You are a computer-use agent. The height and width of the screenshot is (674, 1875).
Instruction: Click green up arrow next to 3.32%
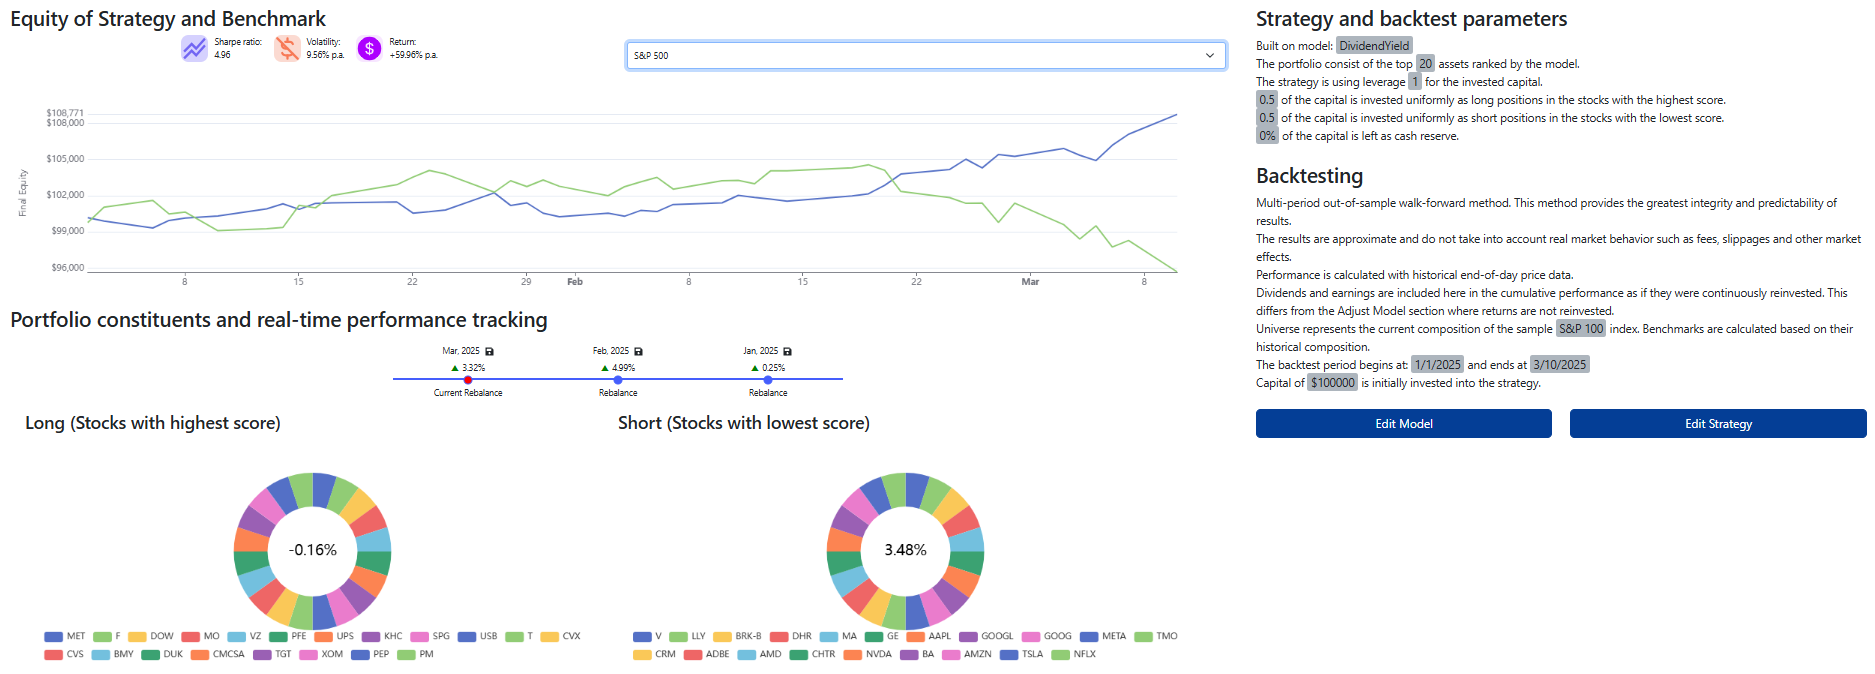[455, 368]
